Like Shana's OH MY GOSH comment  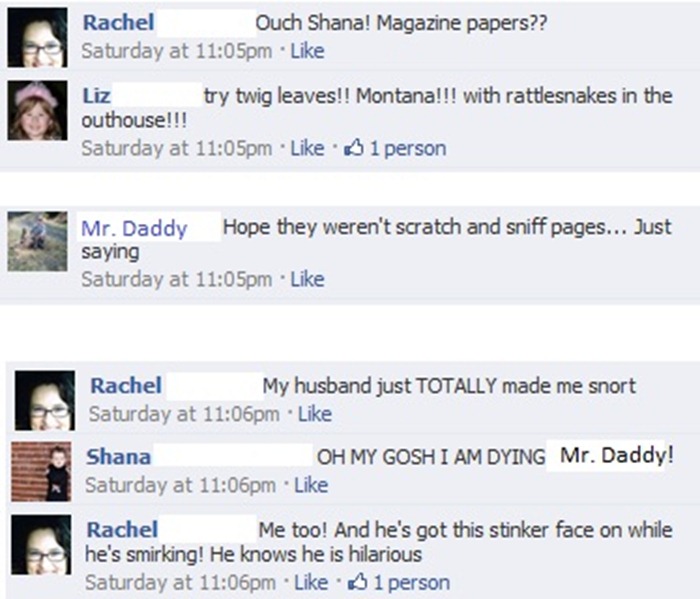point(311,485)
